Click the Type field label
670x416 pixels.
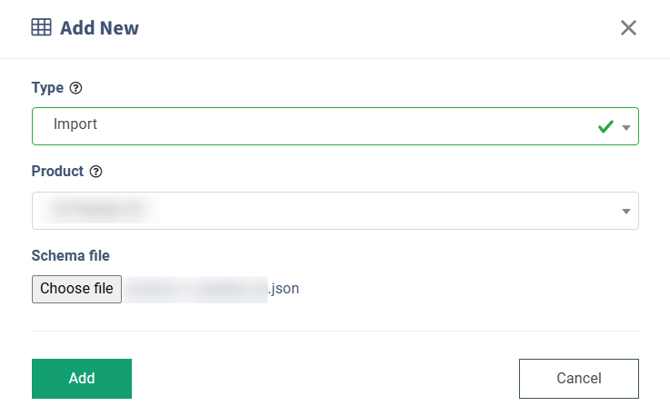(47, 88)
